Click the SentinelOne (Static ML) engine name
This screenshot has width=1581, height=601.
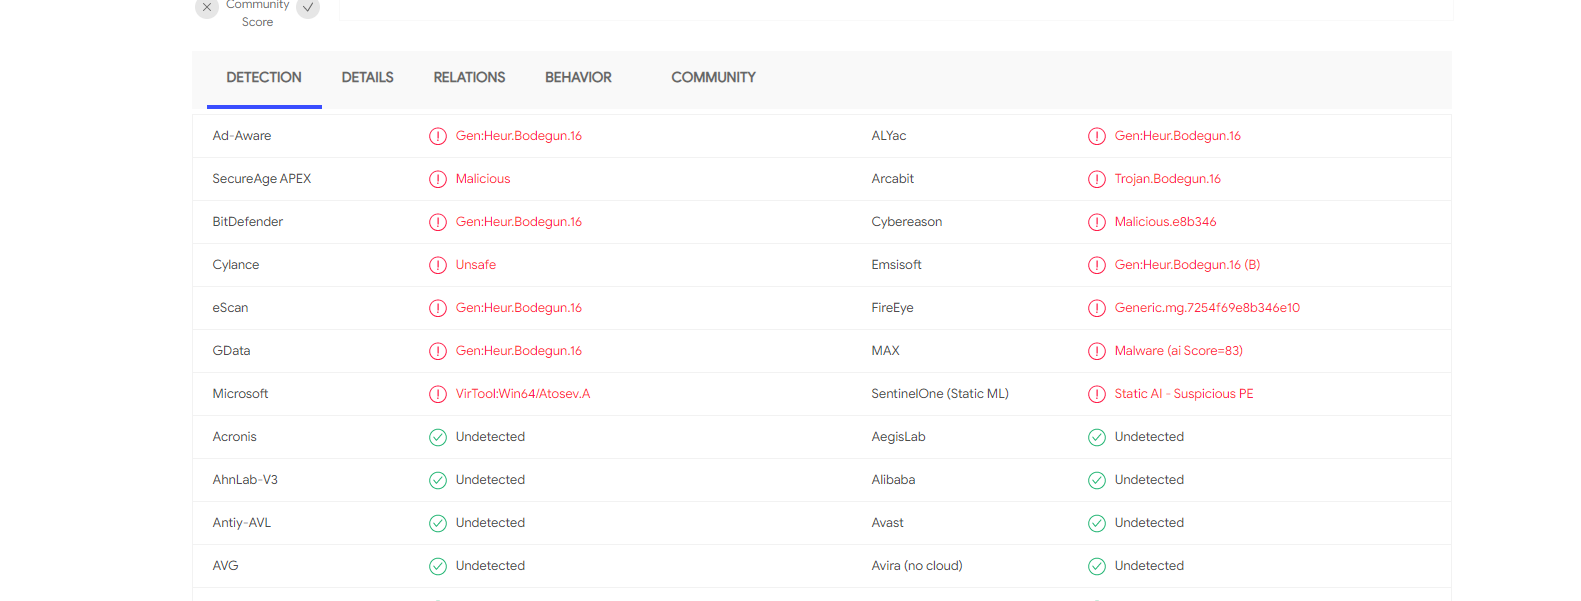(940, 394)
